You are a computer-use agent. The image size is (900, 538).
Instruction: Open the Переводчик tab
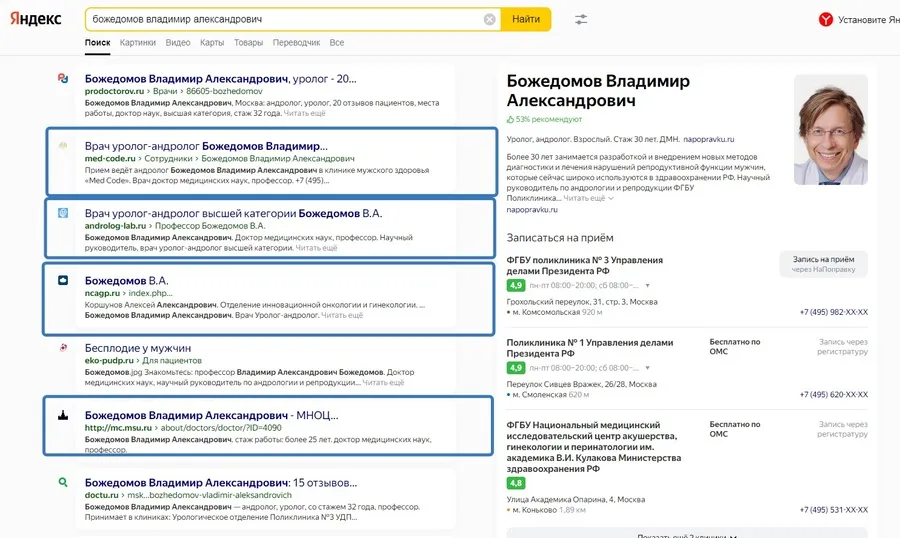pos(296,42)
